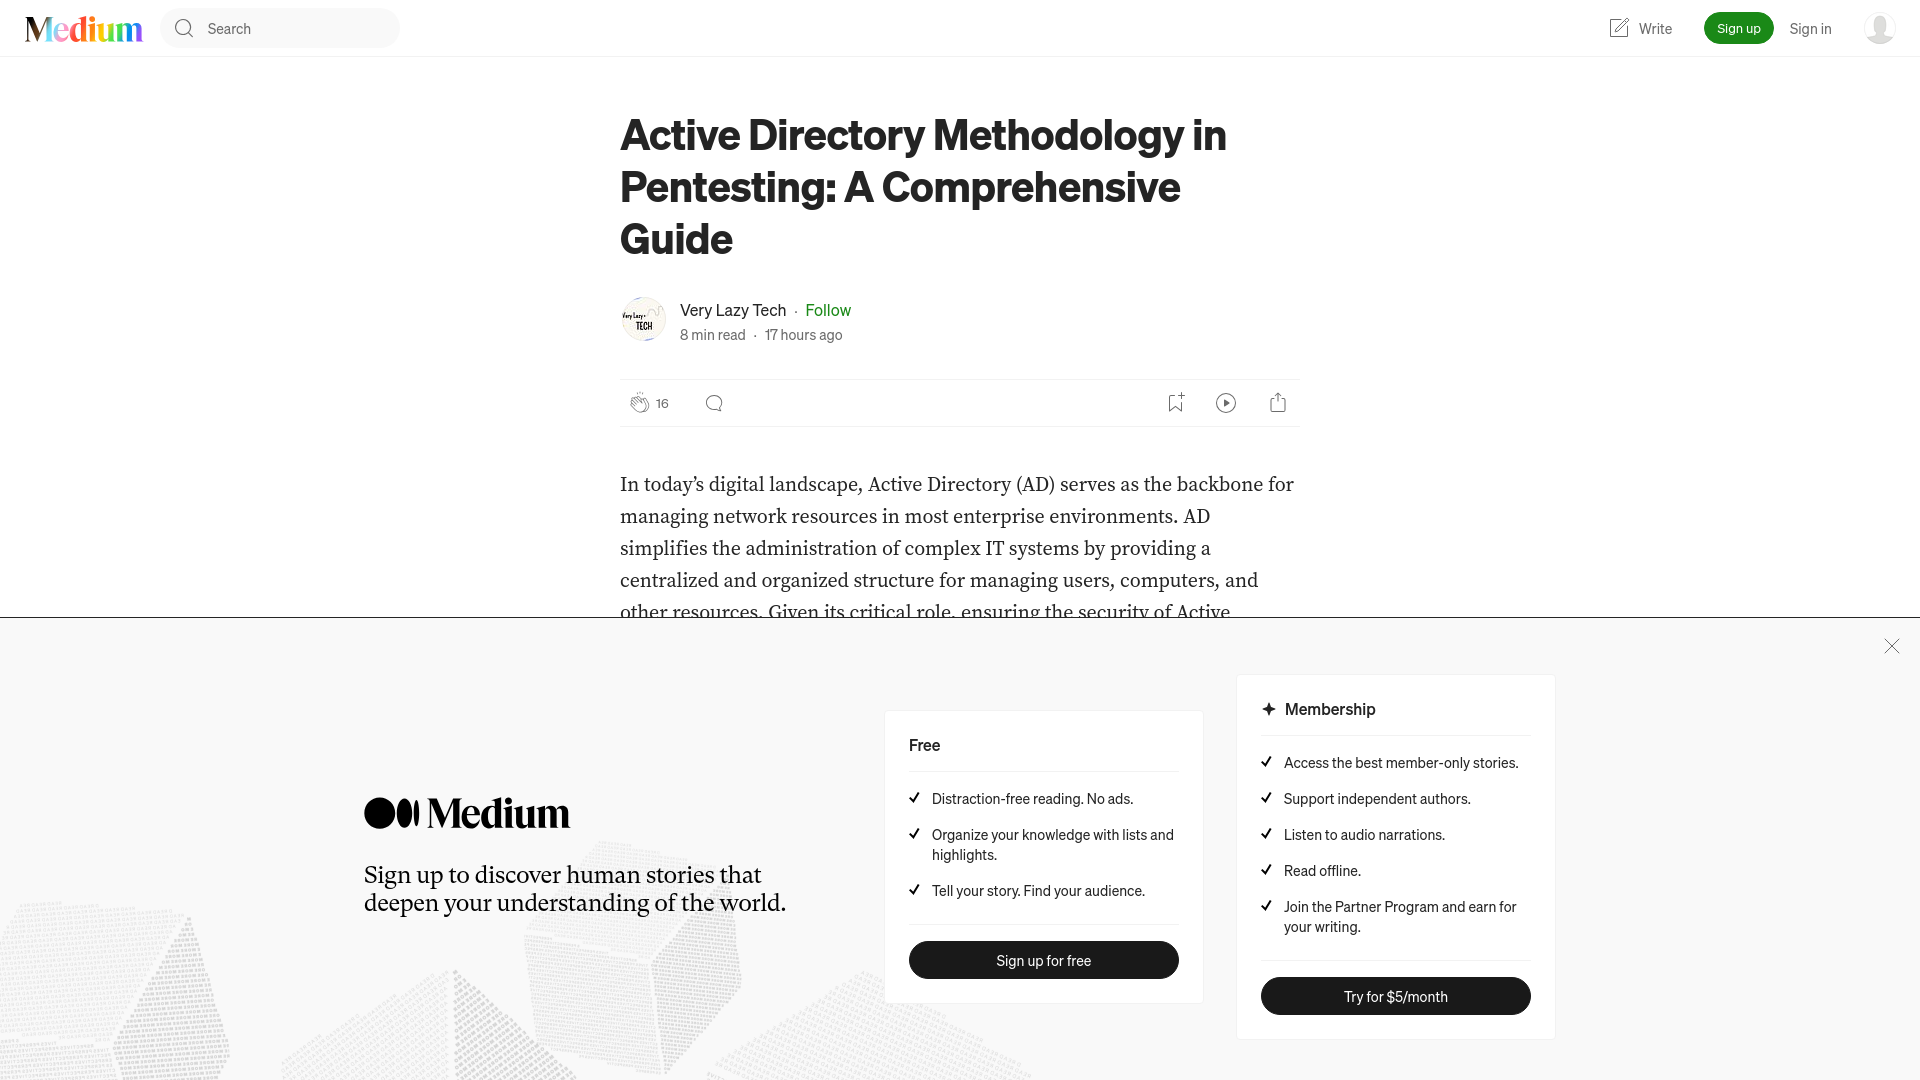Click the listen/audio narration icon
The width and height of the screenshot is (1920, 1080).
(1226, 402)
